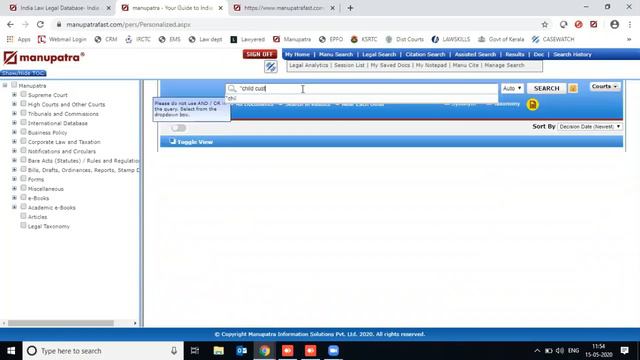Open Citation Search menu
Screen dimensions: 640x360
pos(425,54)
